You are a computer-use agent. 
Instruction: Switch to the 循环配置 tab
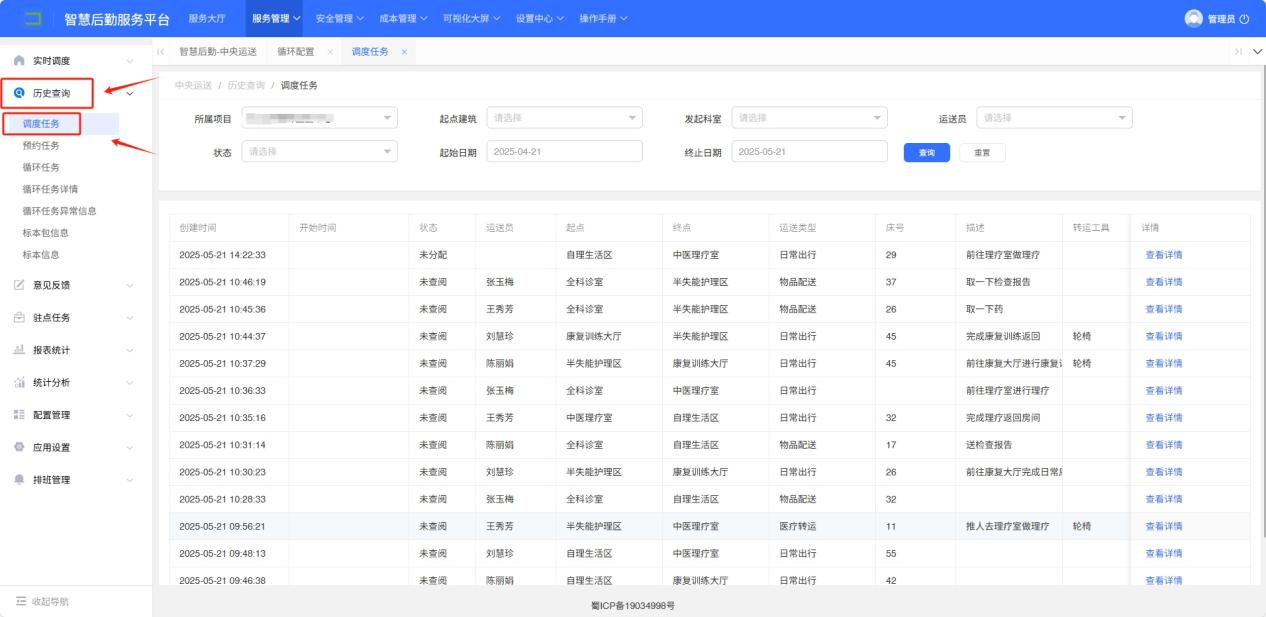[295, 52]
